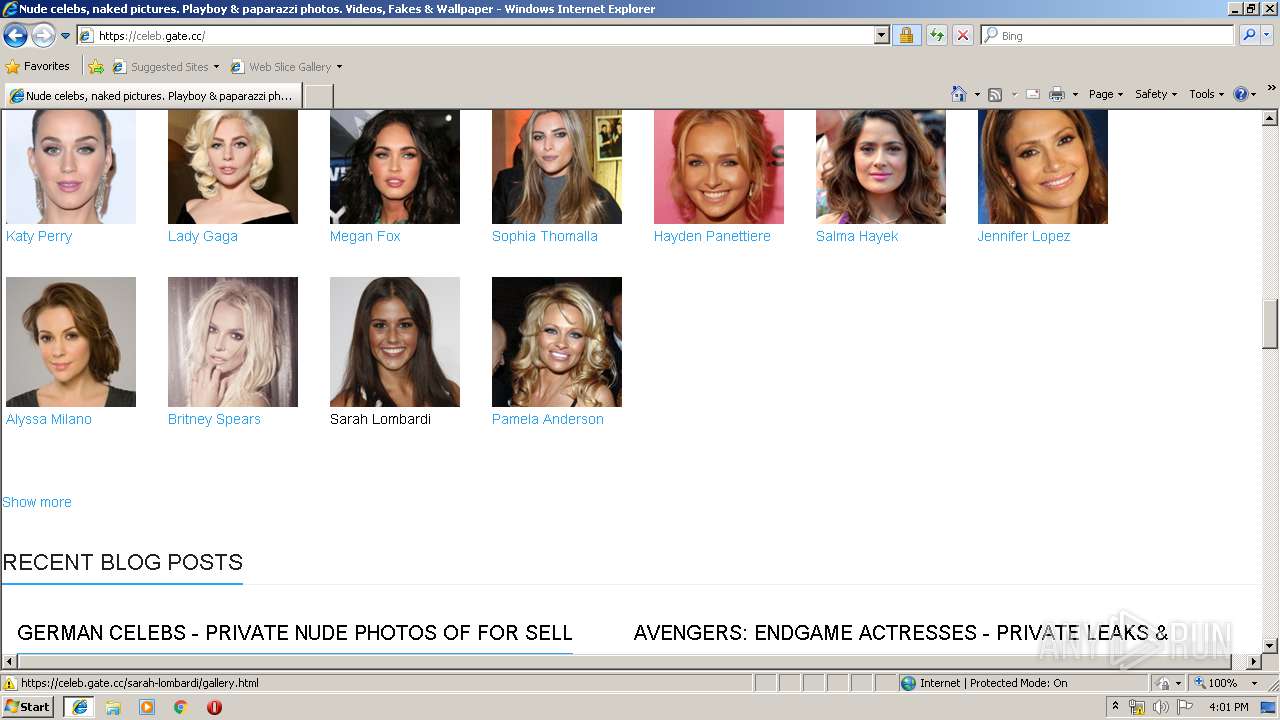
Task: Click the vertical scrollbar up arrow
Action: coord(1270,117)
